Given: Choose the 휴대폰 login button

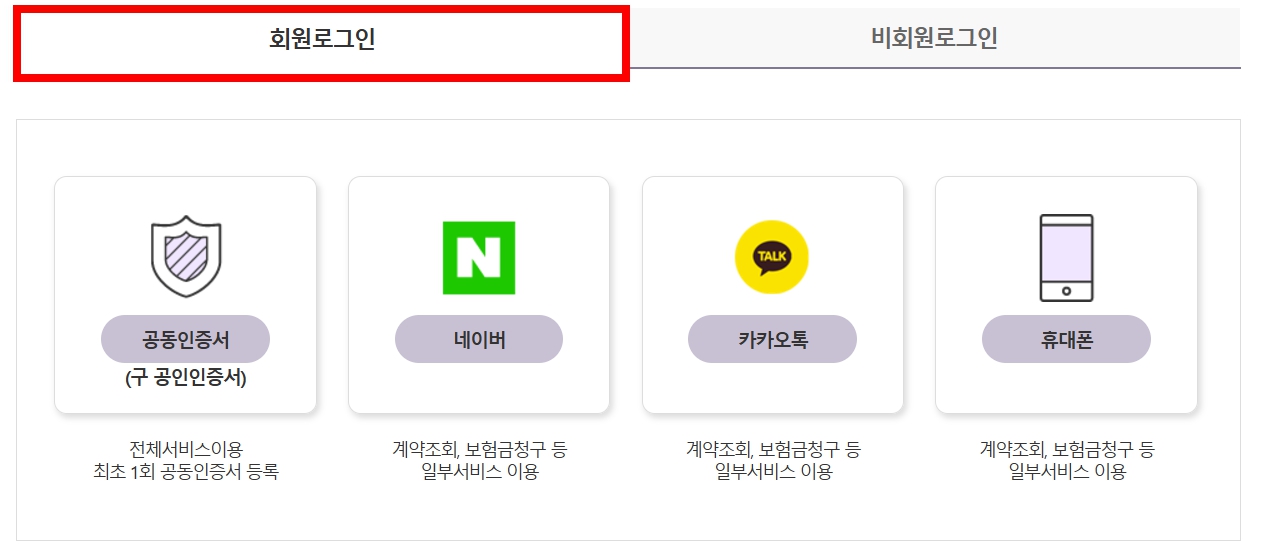Looking at the screenshot, I should point(1066,339).
